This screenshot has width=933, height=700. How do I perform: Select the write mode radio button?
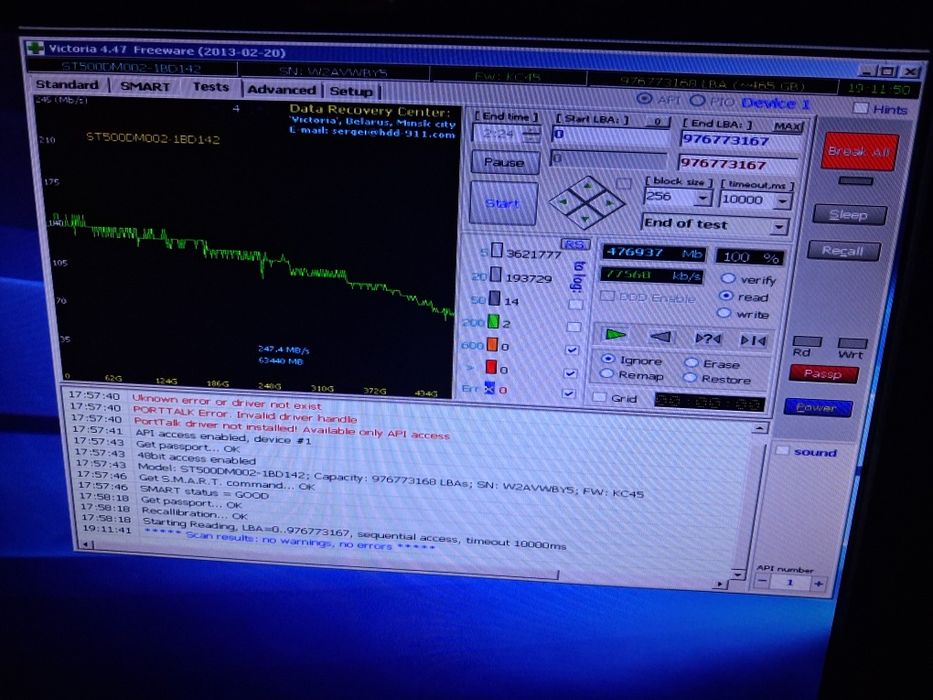[x=724, y=312]
